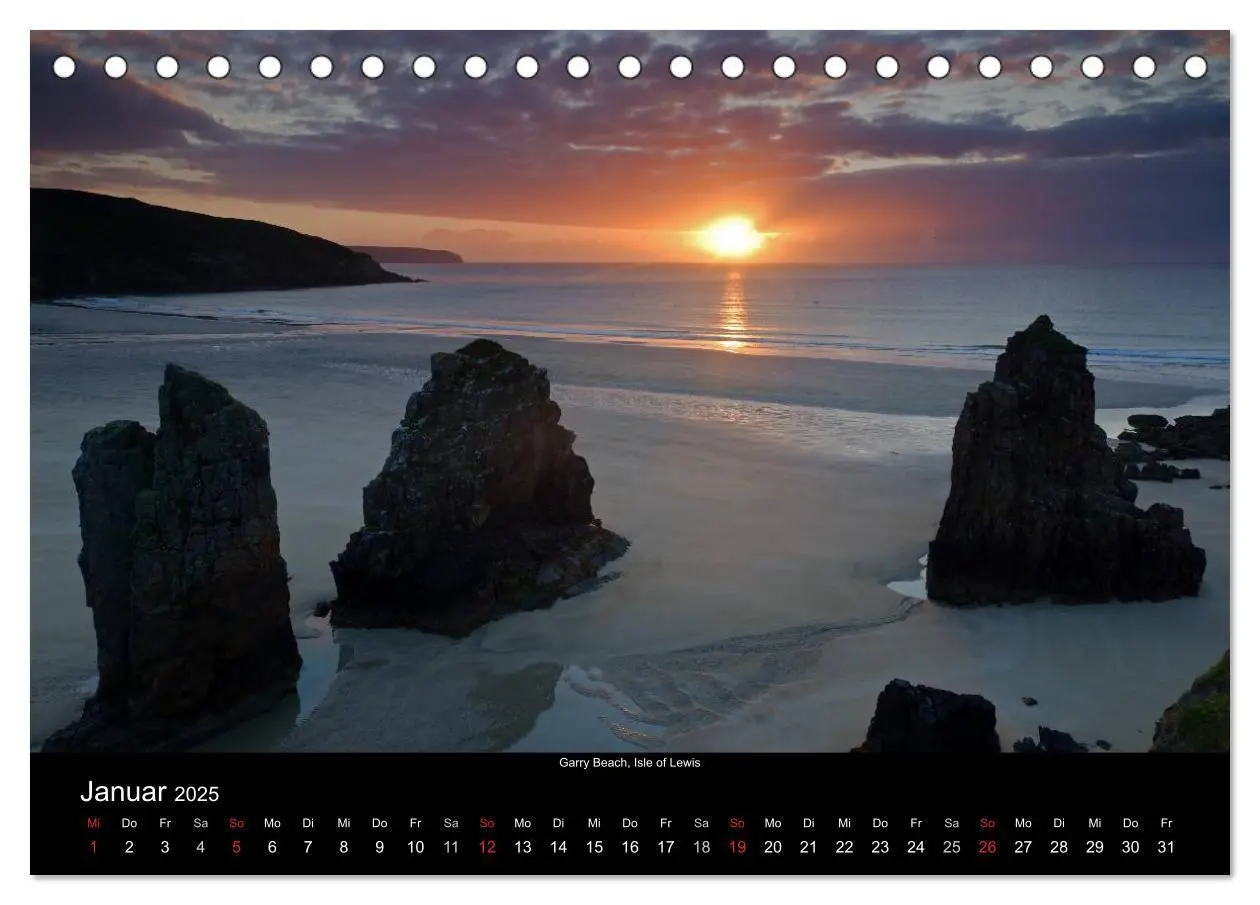The image size is (1260, 905).
Task: Click the 'Sa' label above date 18
Action: pyautogui.click(x=701, y=823)
